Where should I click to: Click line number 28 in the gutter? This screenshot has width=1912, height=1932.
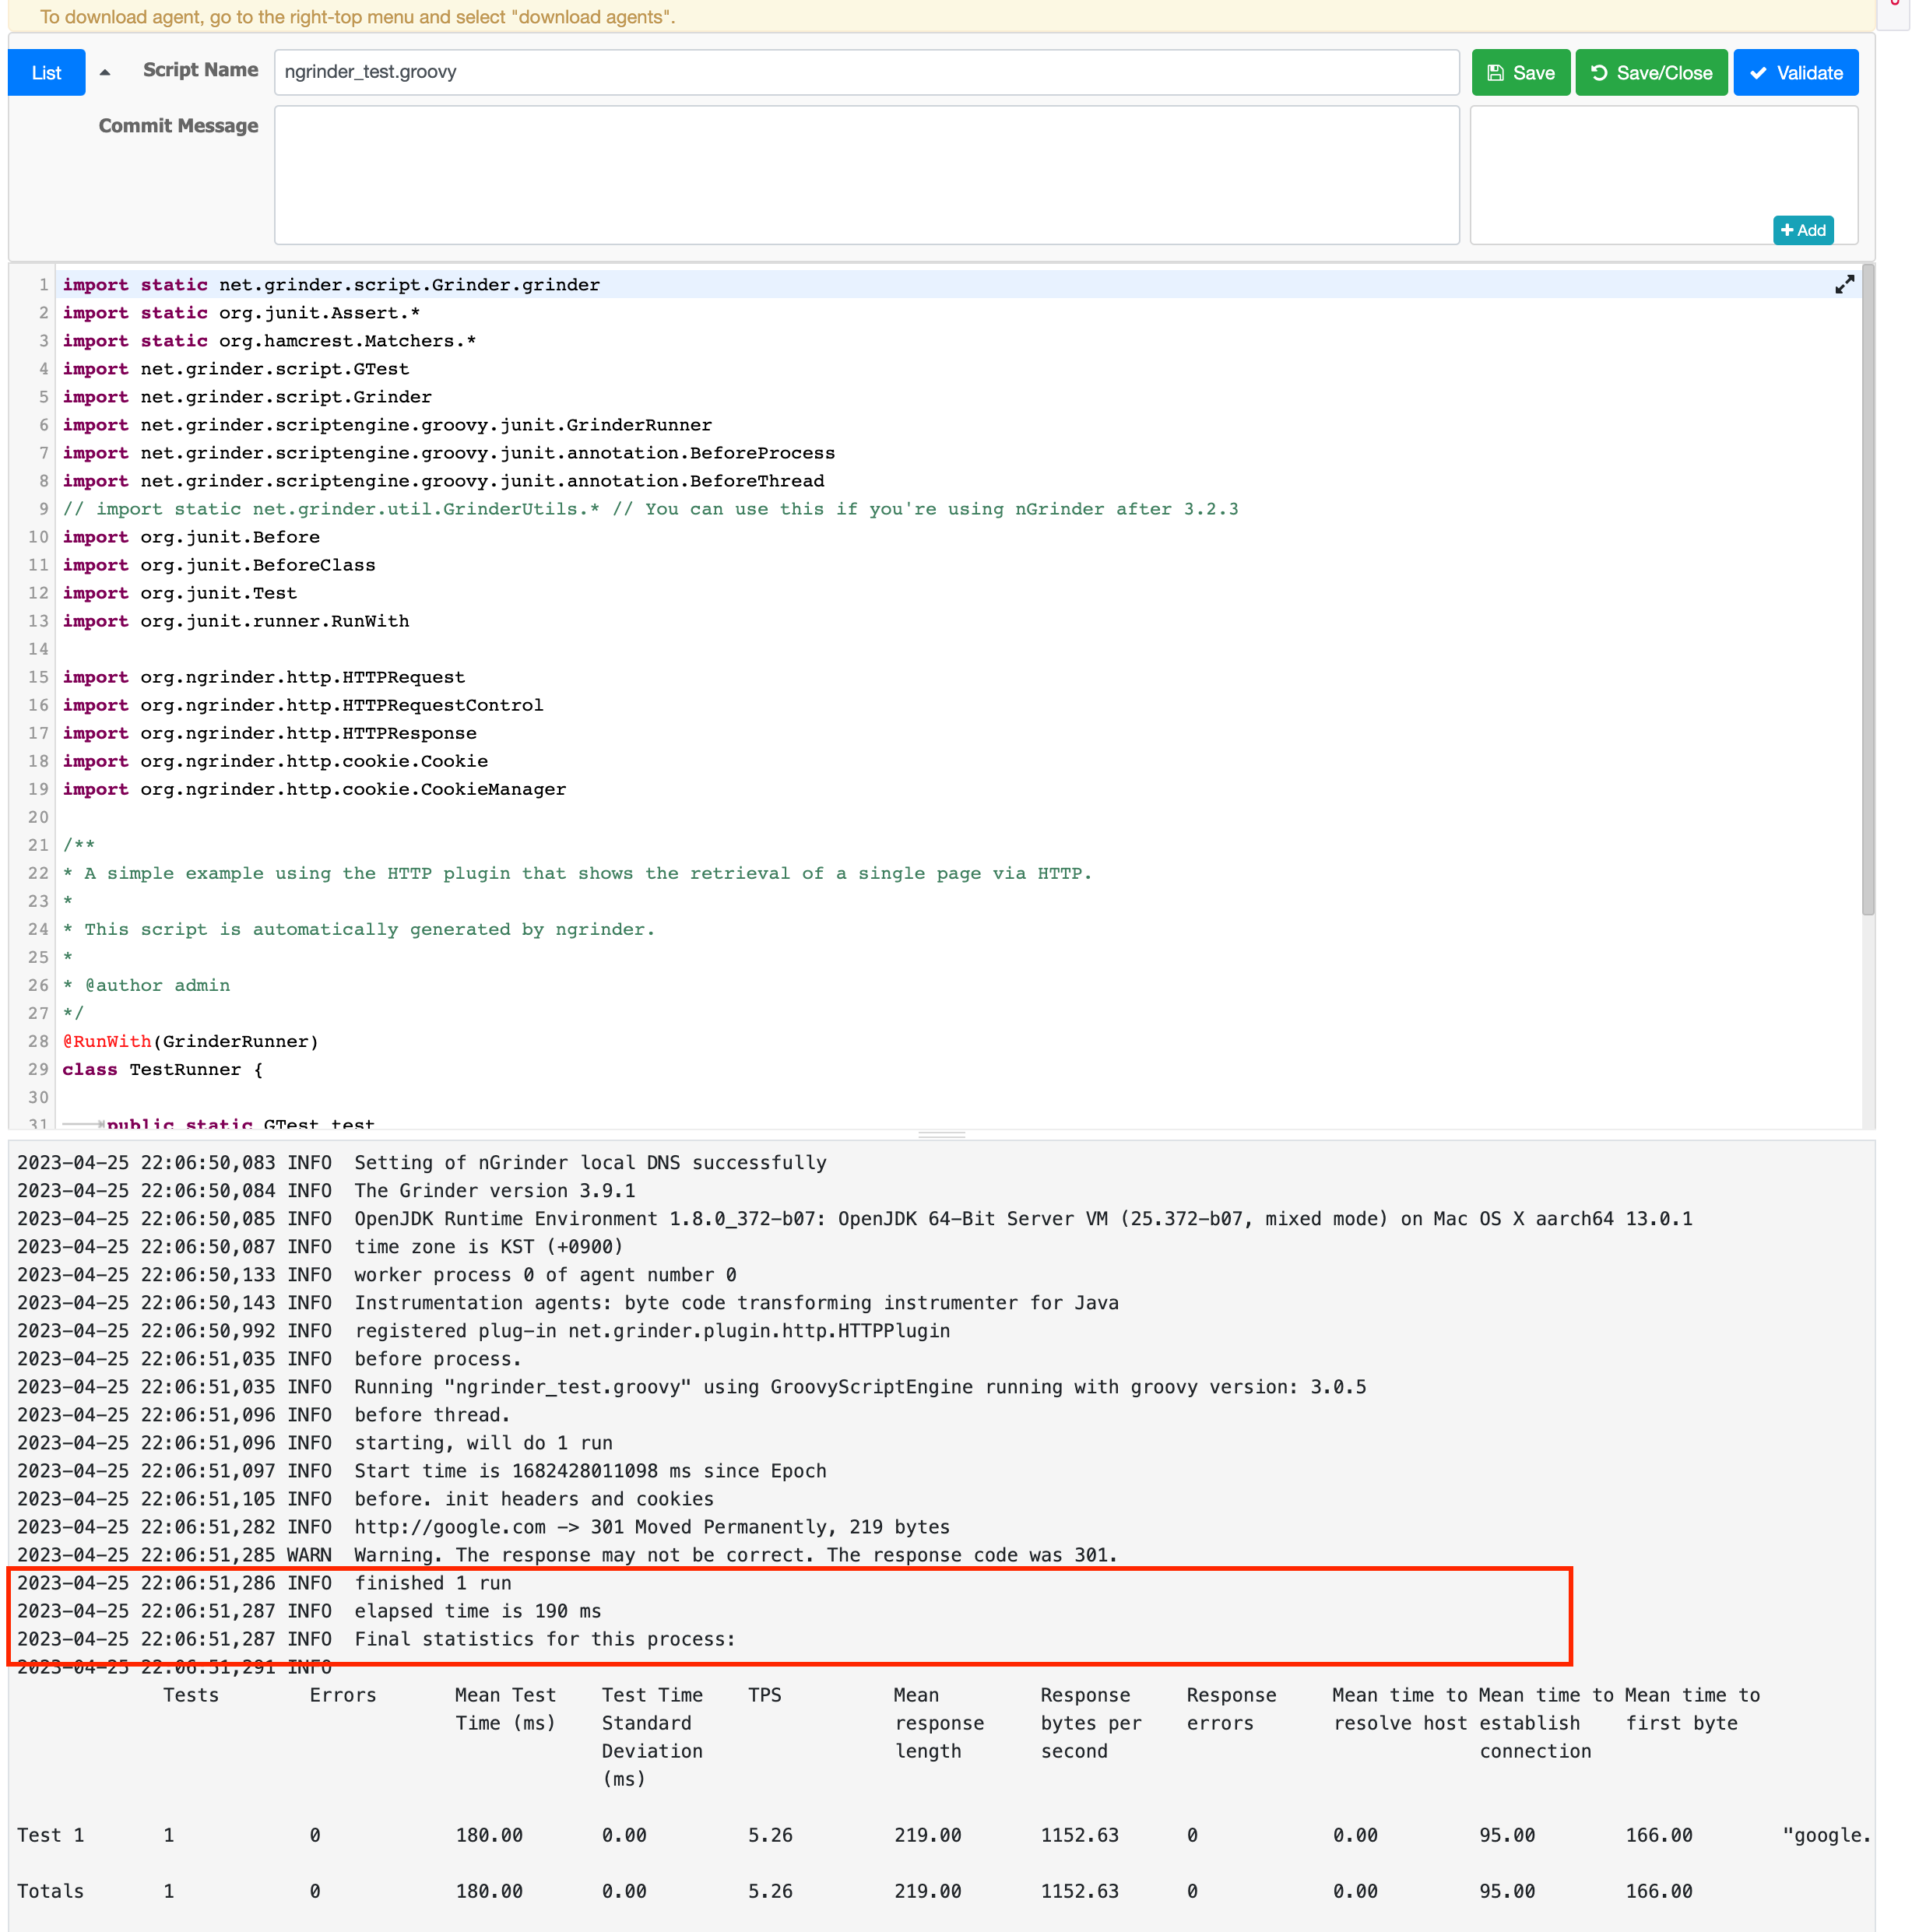point(38,1041)
